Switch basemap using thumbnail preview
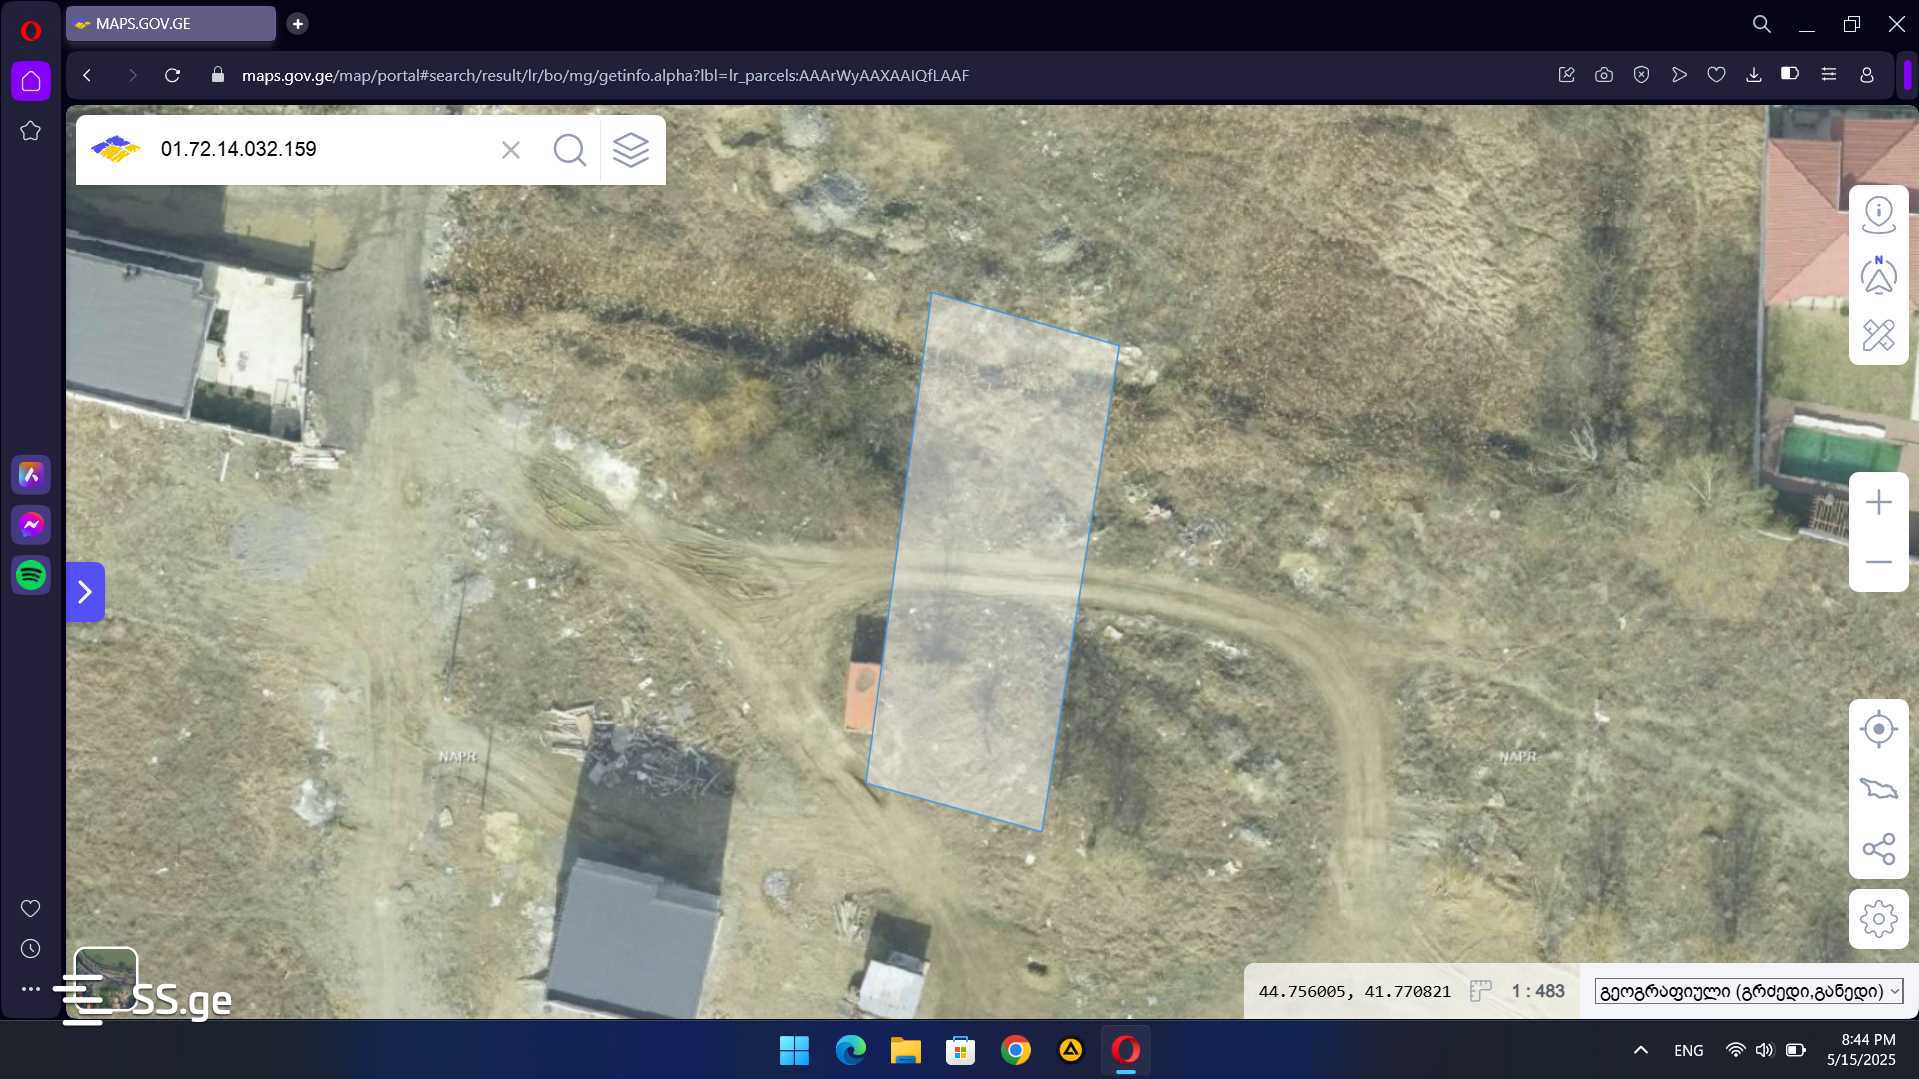 (106, 978)
